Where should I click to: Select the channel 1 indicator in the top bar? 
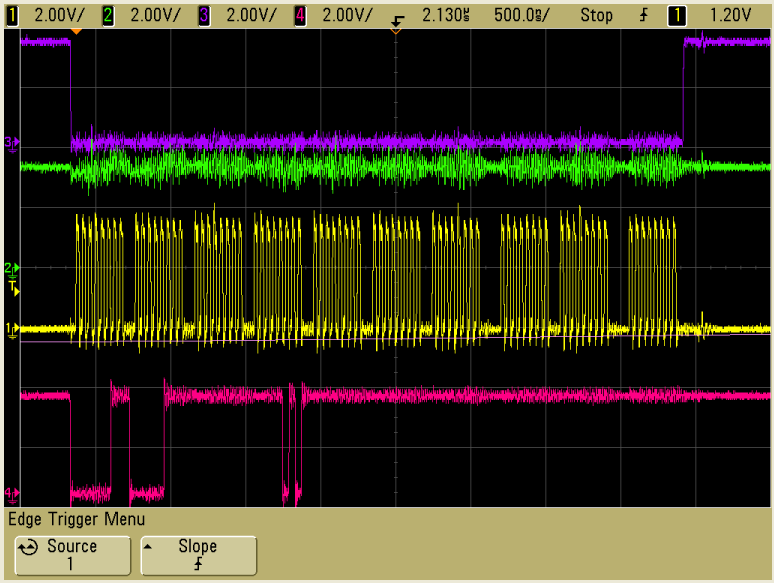pos(12,16)
